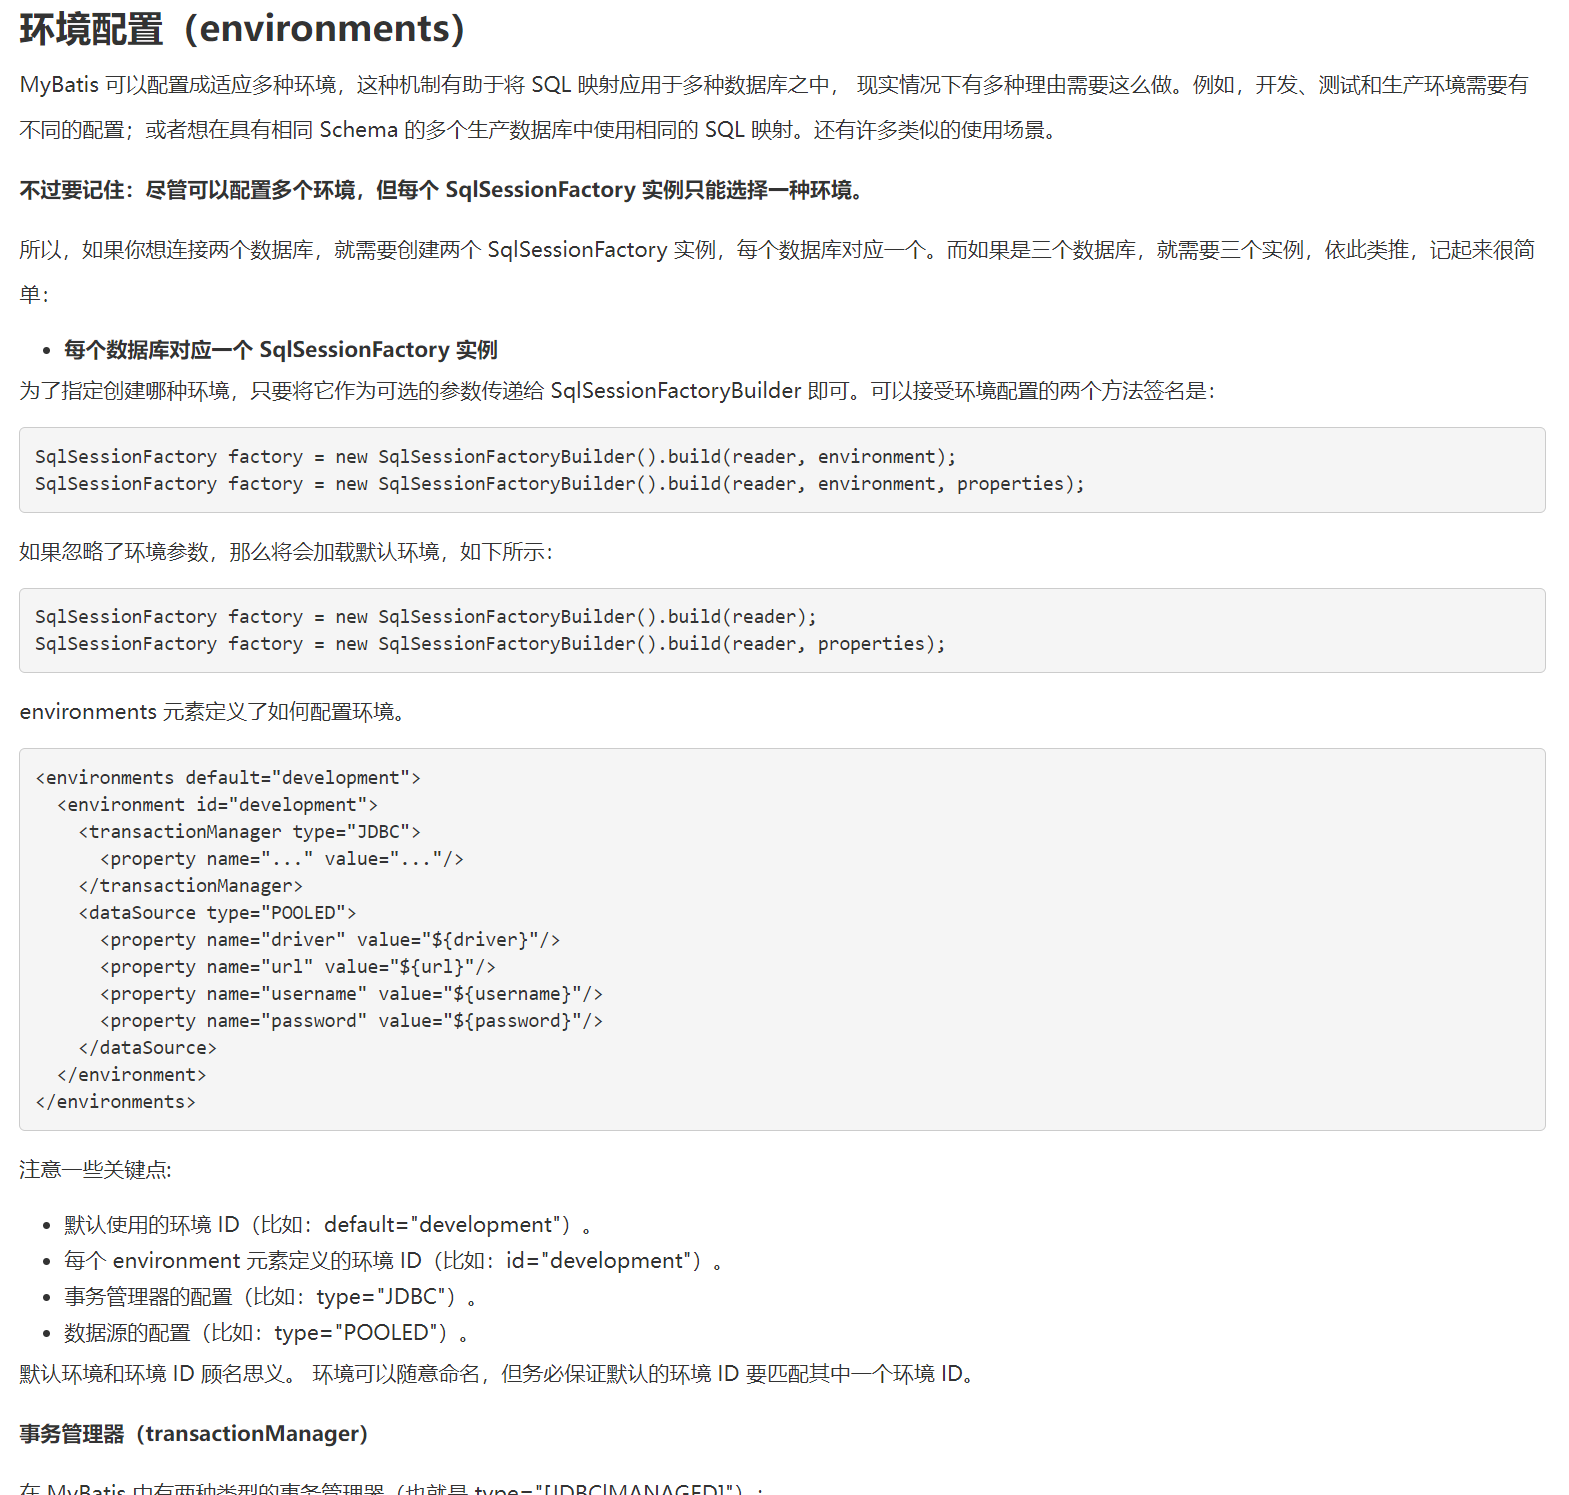Click bullet containing type="JDBC"
This screenshot has height=1495, width=1569.
(270, 1297)
